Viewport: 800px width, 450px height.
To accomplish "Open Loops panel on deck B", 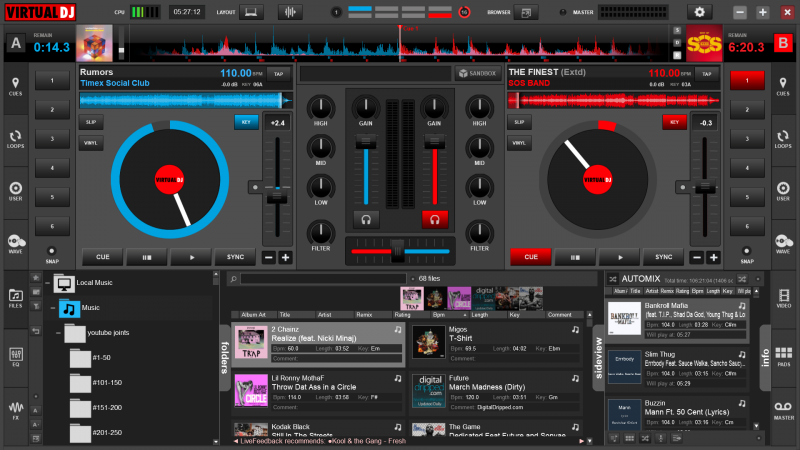I will tap(783, 139).
